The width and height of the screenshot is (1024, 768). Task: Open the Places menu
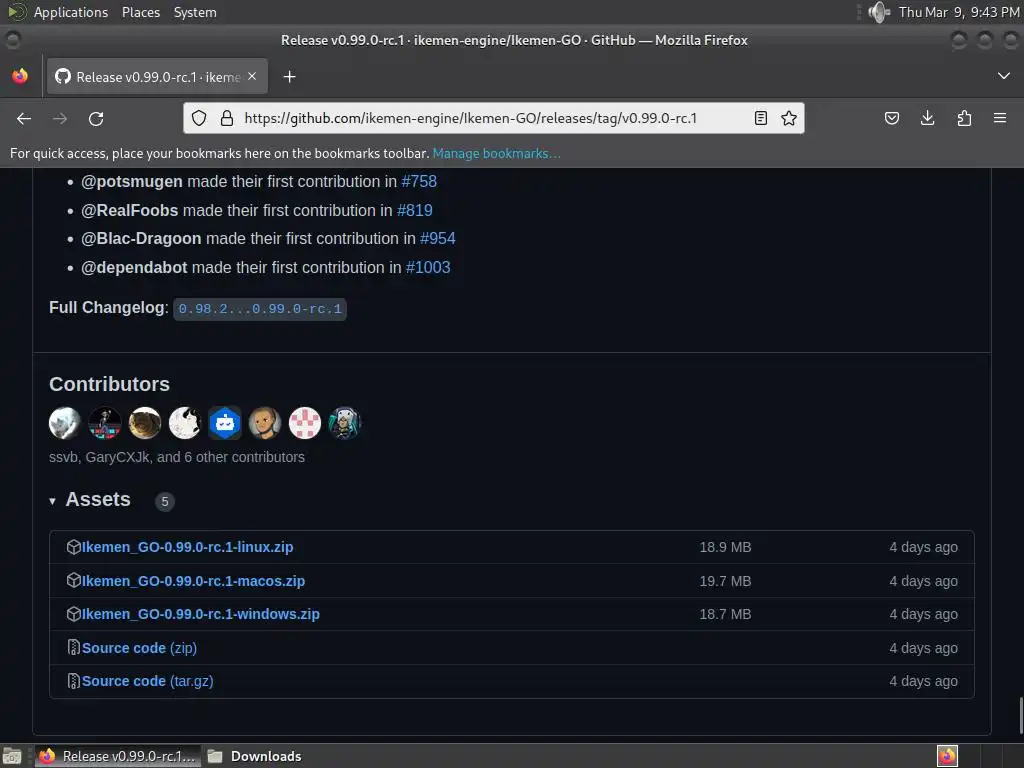pos(141,12)
